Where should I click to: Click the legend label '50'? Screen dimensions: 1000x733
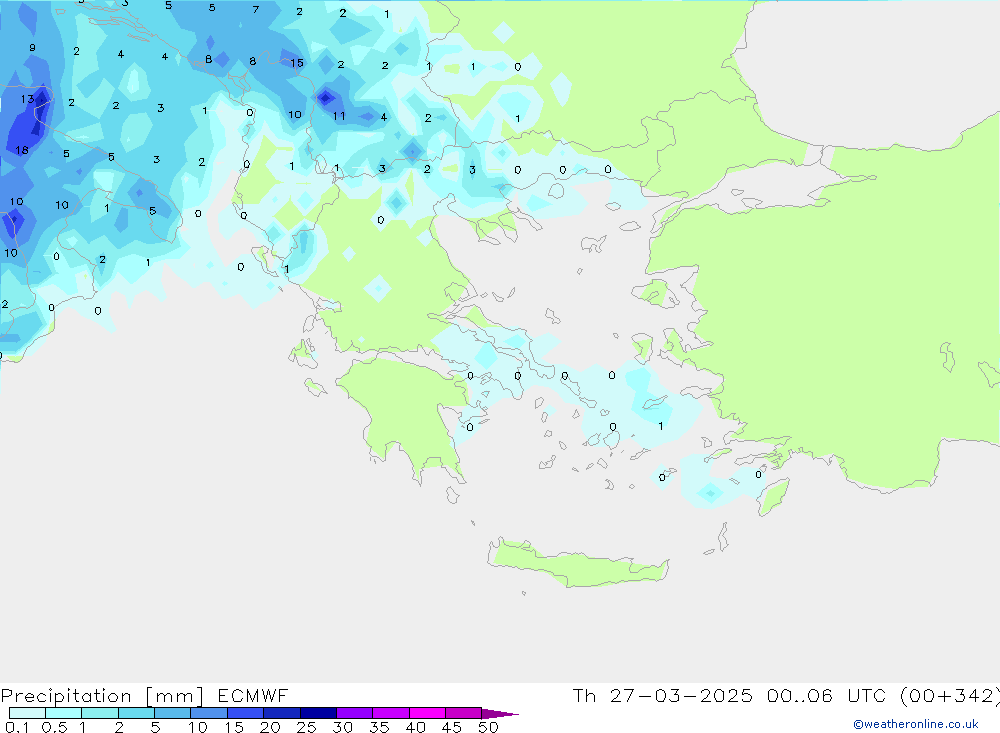tap(488, 727)
